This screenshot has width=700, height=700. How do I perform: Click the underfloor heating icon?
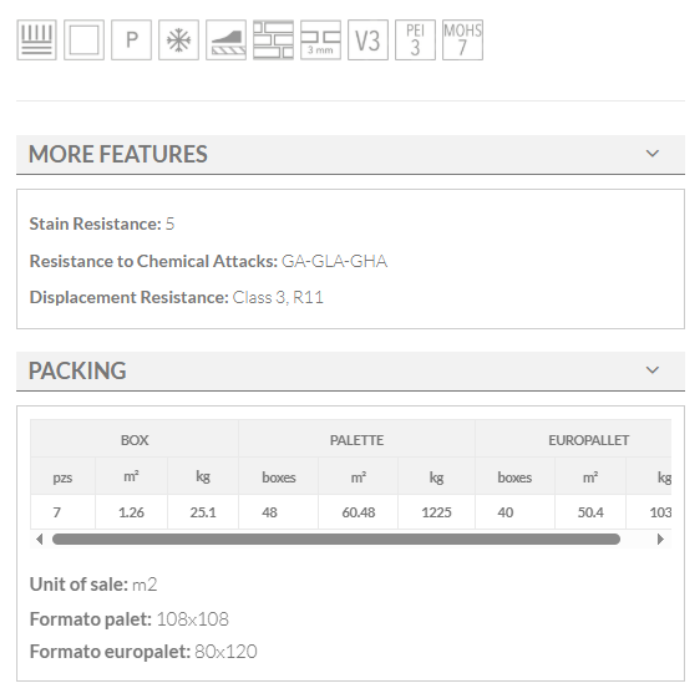[x=36, y=41]
